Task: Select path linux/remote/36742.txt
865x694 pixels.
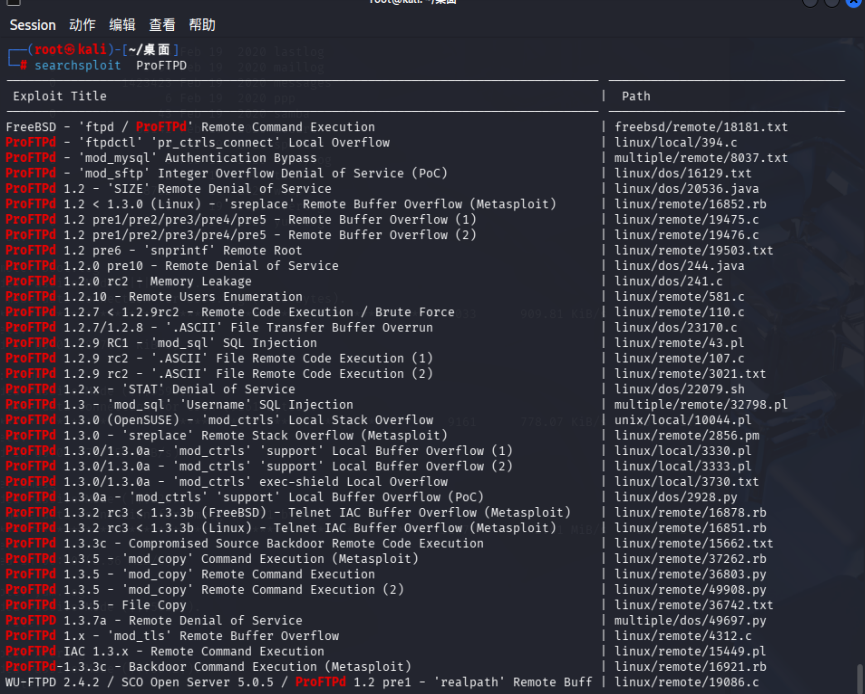Action: click(x=694, y=605)
